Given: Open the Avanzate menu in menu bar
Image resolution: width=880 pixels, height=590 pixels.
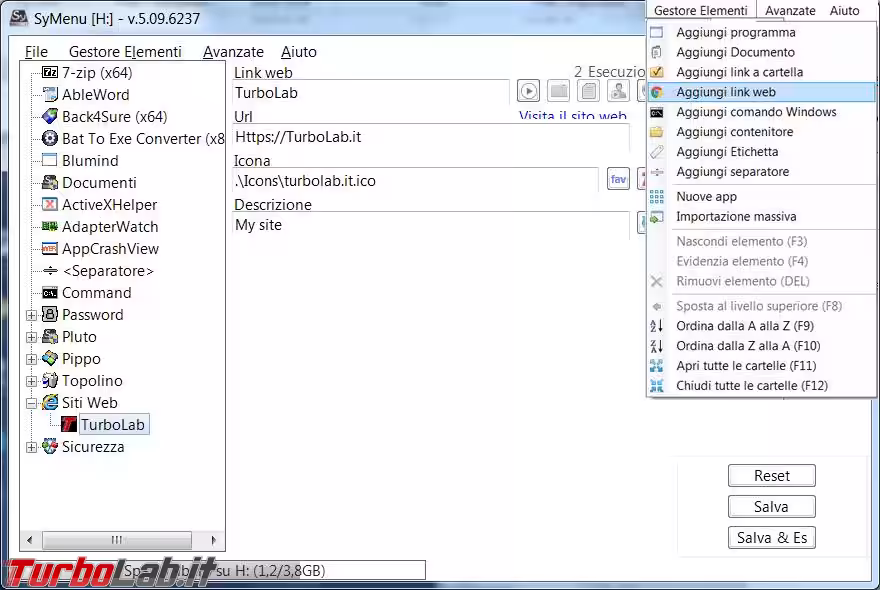Looking at the screenshot, I should click(233, 52).
